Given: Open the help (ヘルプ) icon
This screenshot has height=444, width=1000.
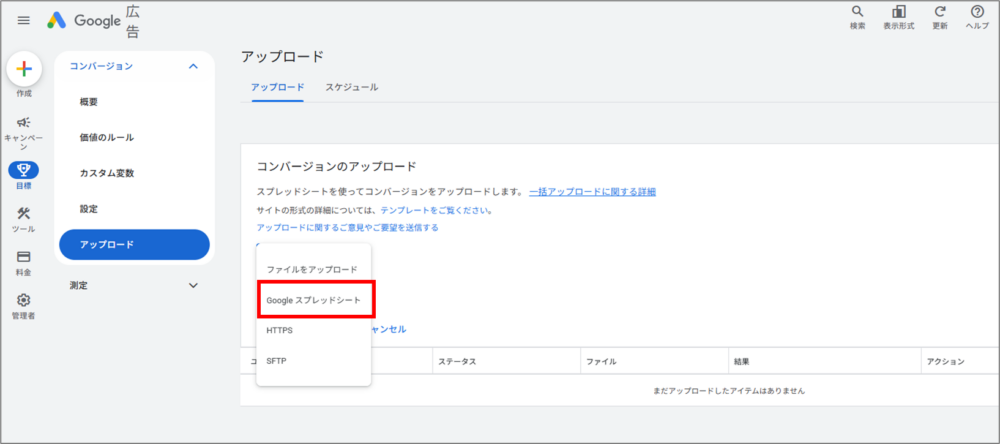Looking at the screenshot, I should (977, 13).
